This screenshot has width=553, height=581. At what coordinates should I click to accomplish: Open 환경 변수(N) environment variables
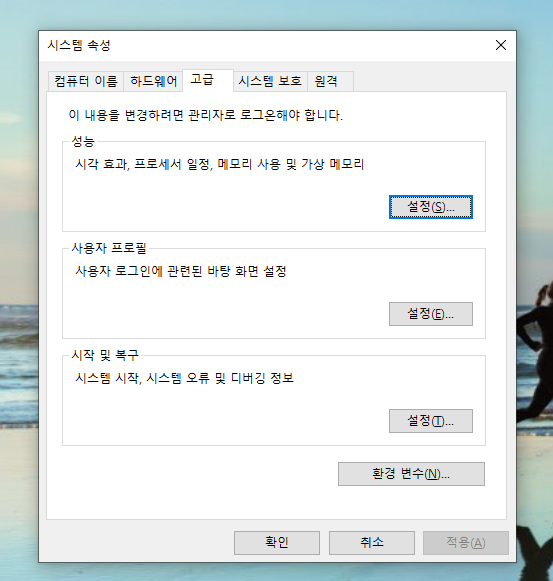coord(411,474)
